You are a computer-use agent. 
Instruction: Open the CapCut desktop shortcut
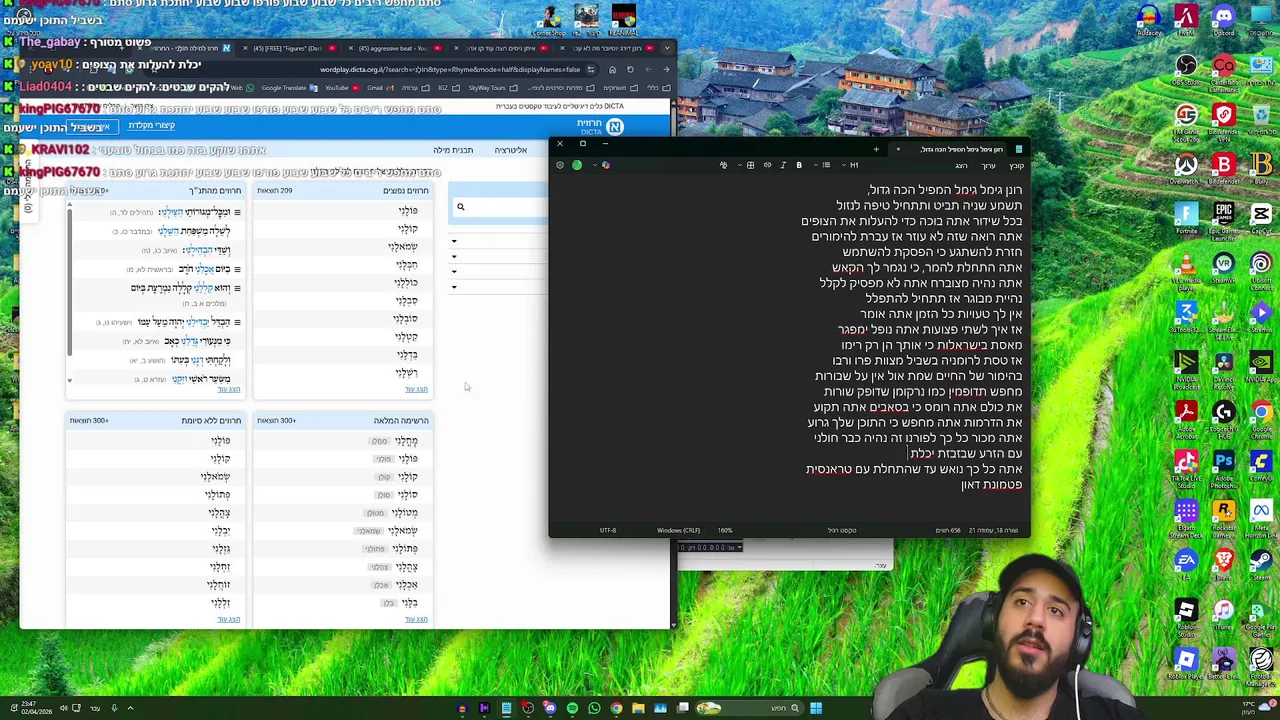[x=1261, y=219]
